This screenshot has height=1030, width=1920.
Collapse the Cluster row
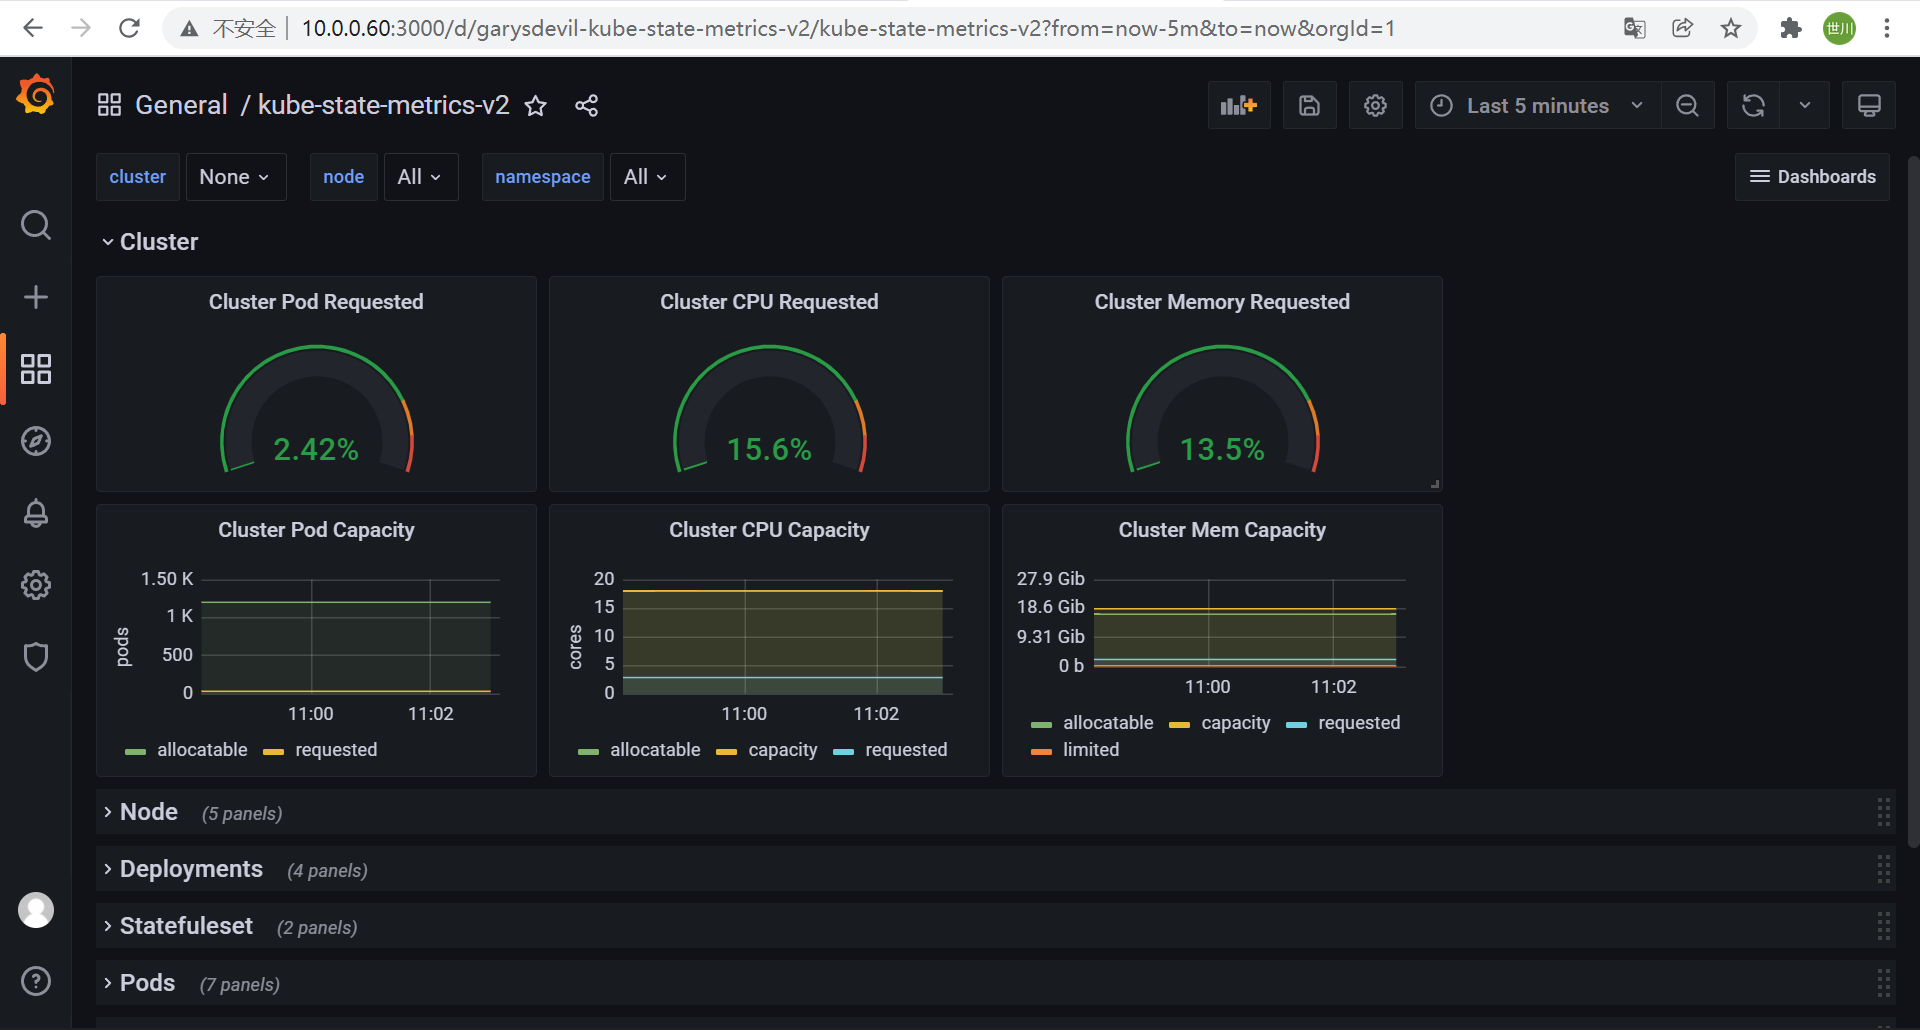pos(150,242)
